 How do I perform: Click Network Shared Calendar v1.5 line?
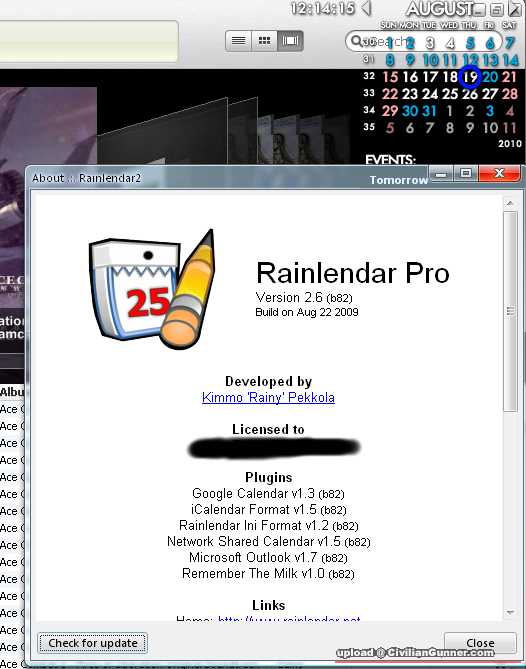coord(268,541)
